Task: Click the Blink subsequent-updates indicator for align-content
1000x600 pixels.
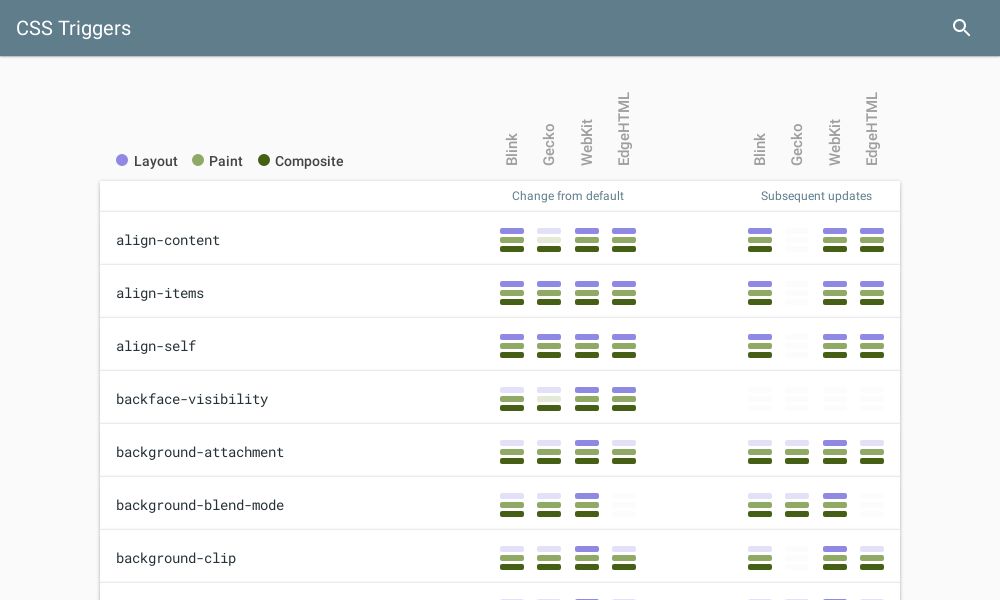Action: (760, 240)
